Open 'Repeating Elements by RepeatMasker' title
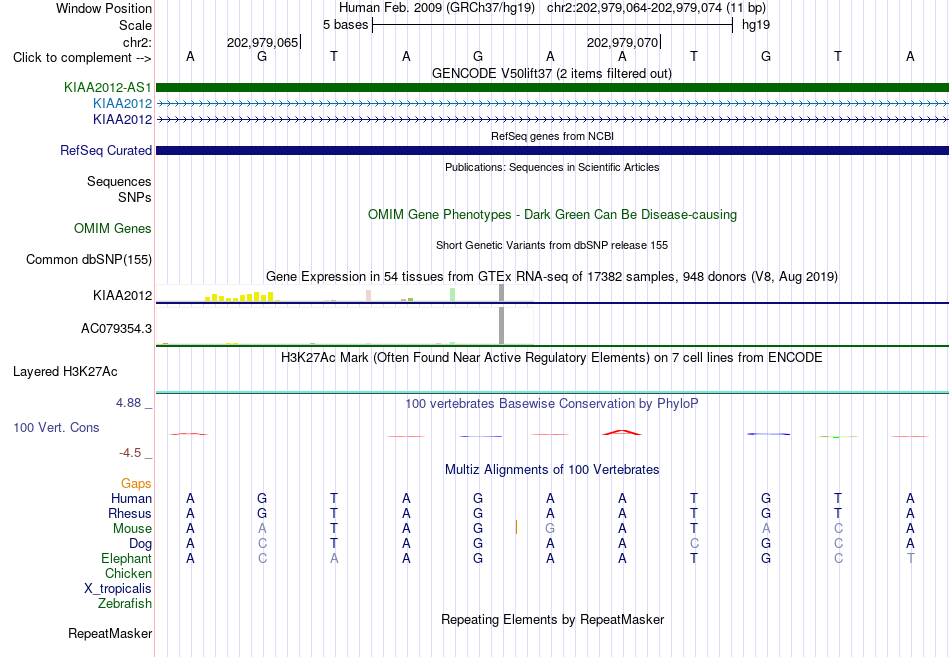This screenshot has height=657, width=950. pos(552,619)
